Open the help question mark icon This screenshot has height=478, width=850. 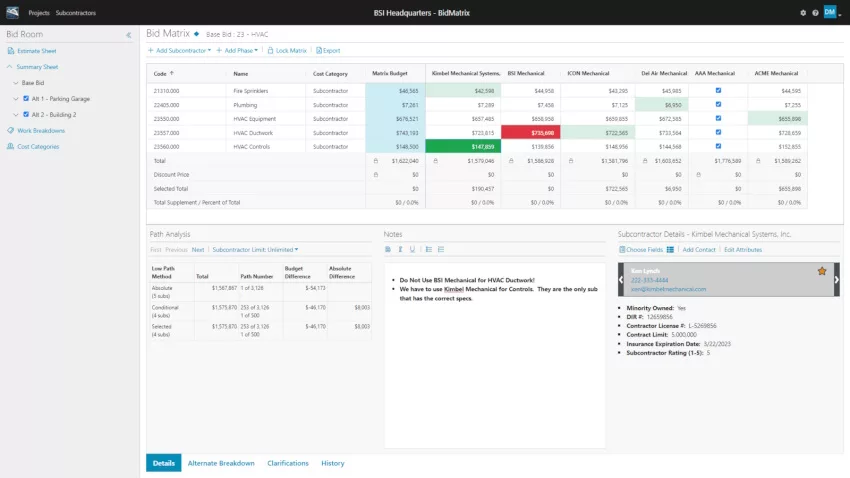(x=815, y=13)
